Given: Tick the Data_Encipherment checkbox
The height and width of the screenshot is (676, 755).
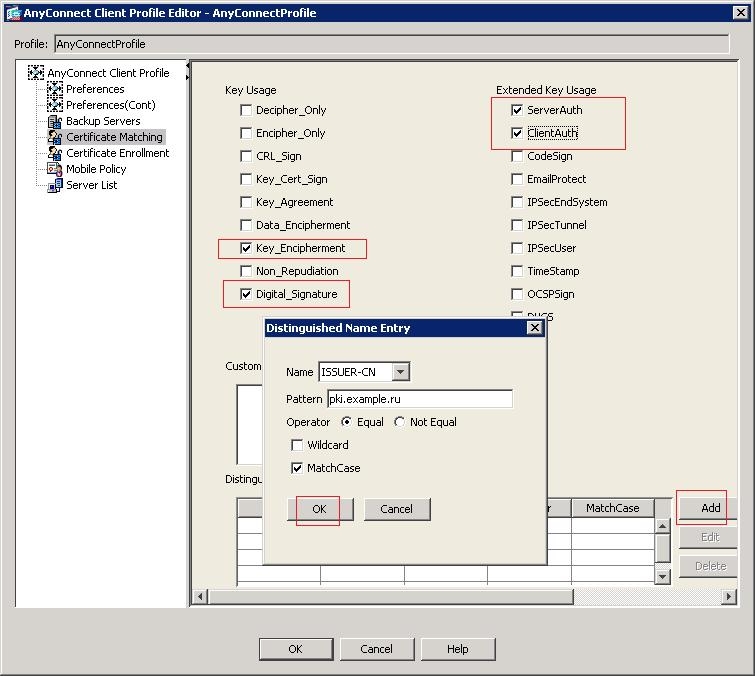Looking at the screenshot, I should point(246,225).
